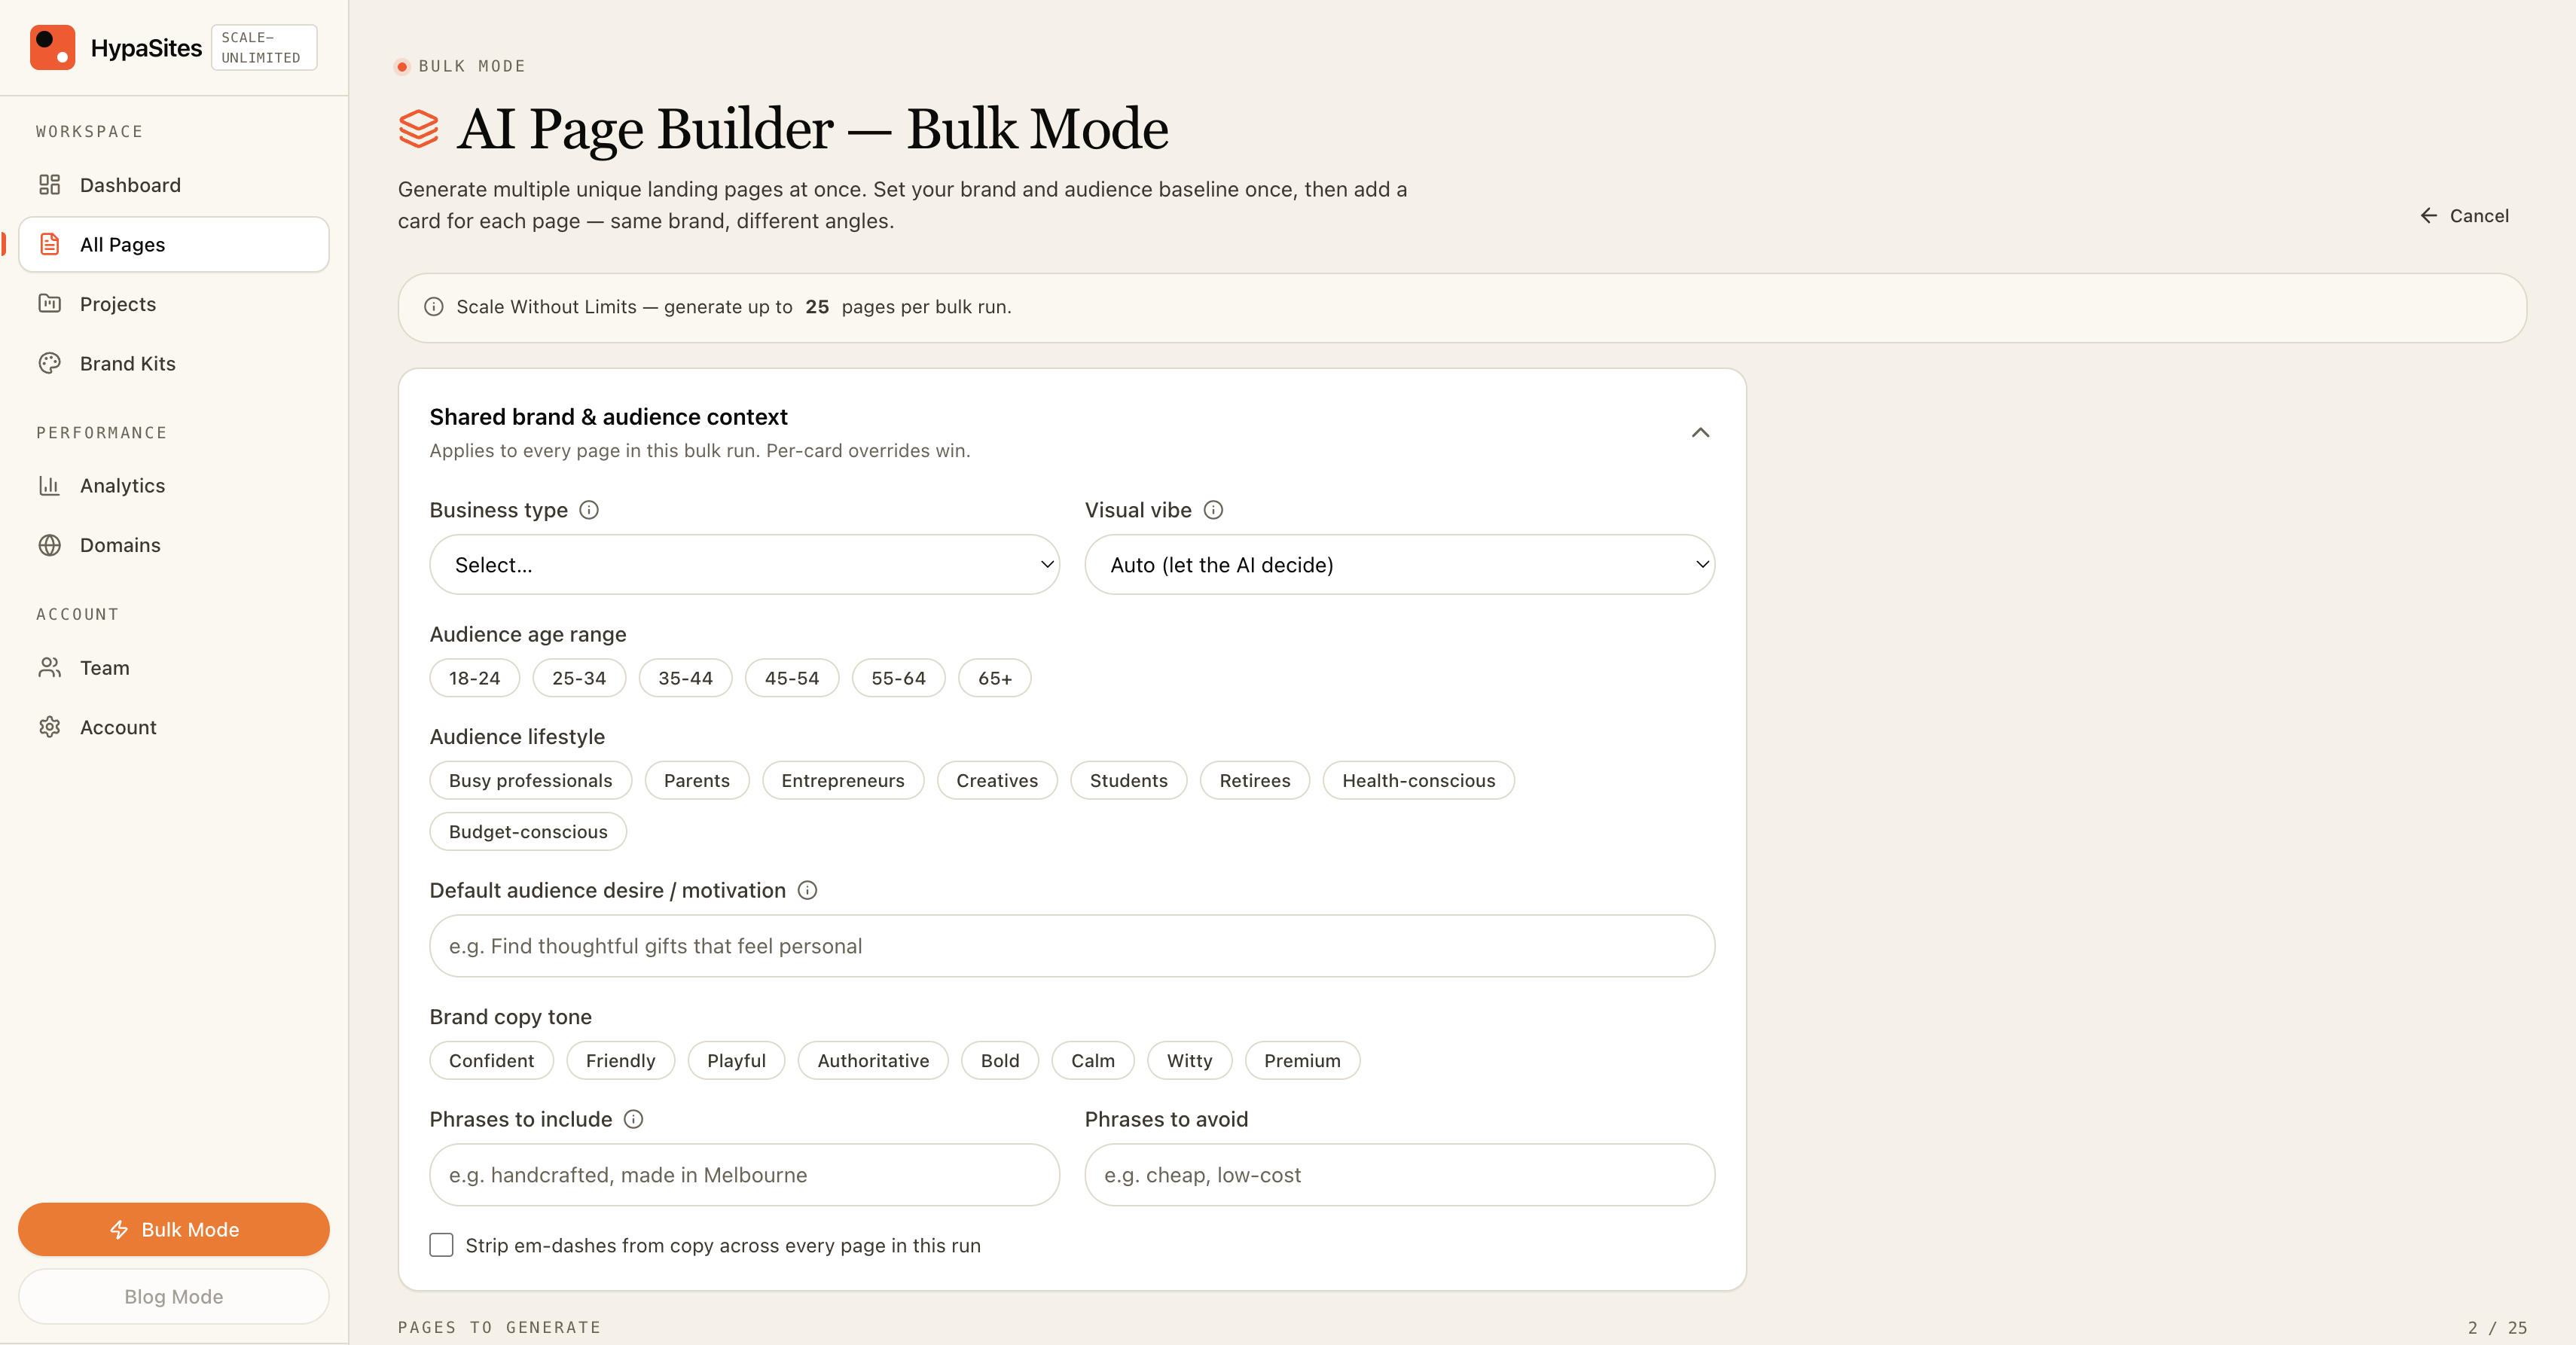Viewport: 2576px width, 1345px height.
Task: Open Brand Kits from the sidebar
Action: tap(173, 363)
